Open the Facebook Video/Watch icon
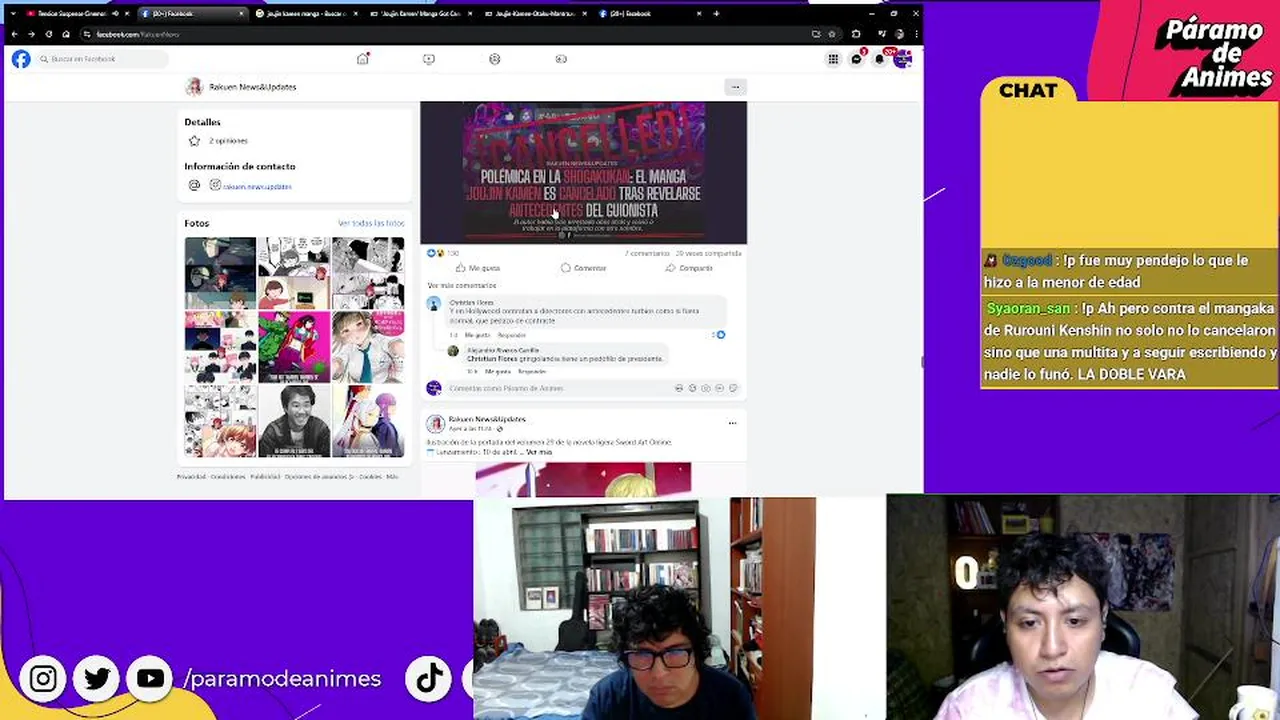 click(x=429, y=59)
